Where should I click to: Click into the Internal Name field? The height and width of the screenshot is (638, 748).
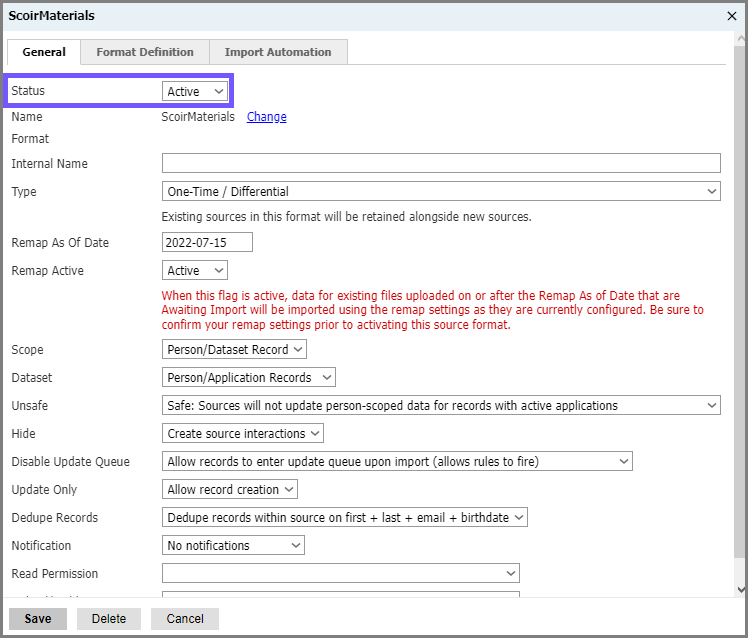pyautogui.click(x=441, y=163)
